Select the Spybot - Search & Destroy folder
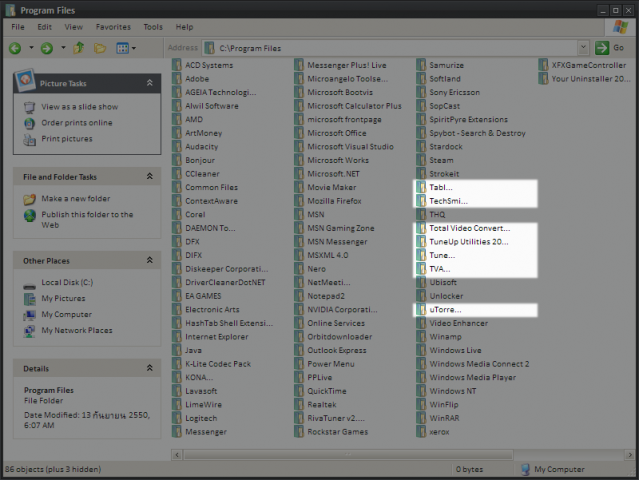Screen dimensions: 639x480 coord(477,133)
